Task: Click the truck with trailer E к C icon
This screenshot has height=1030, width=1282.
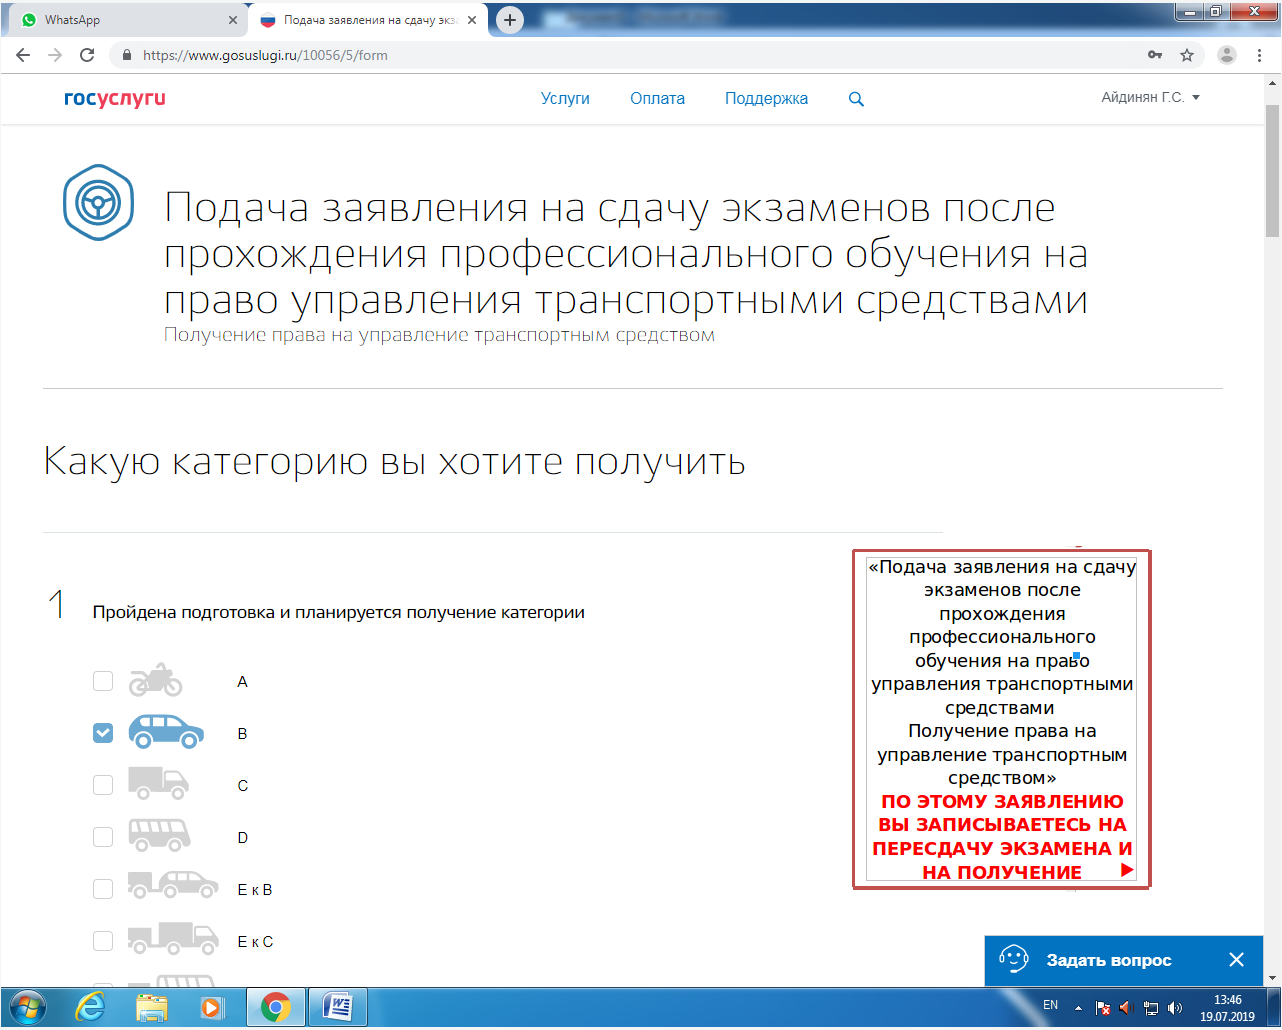Action: [173, 937]
